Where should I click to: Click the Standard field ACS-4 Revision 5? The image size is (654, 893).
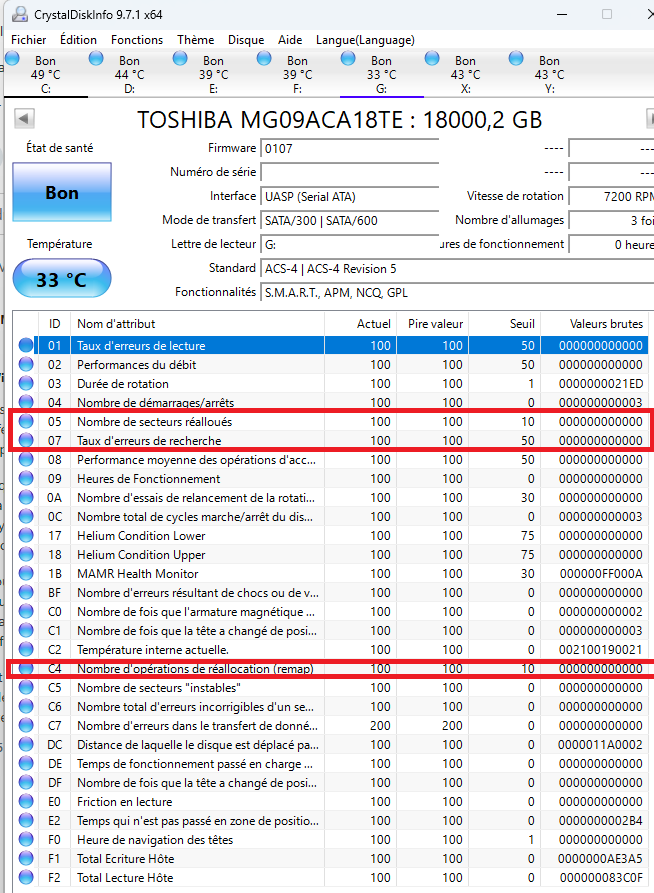coord(457,268)
